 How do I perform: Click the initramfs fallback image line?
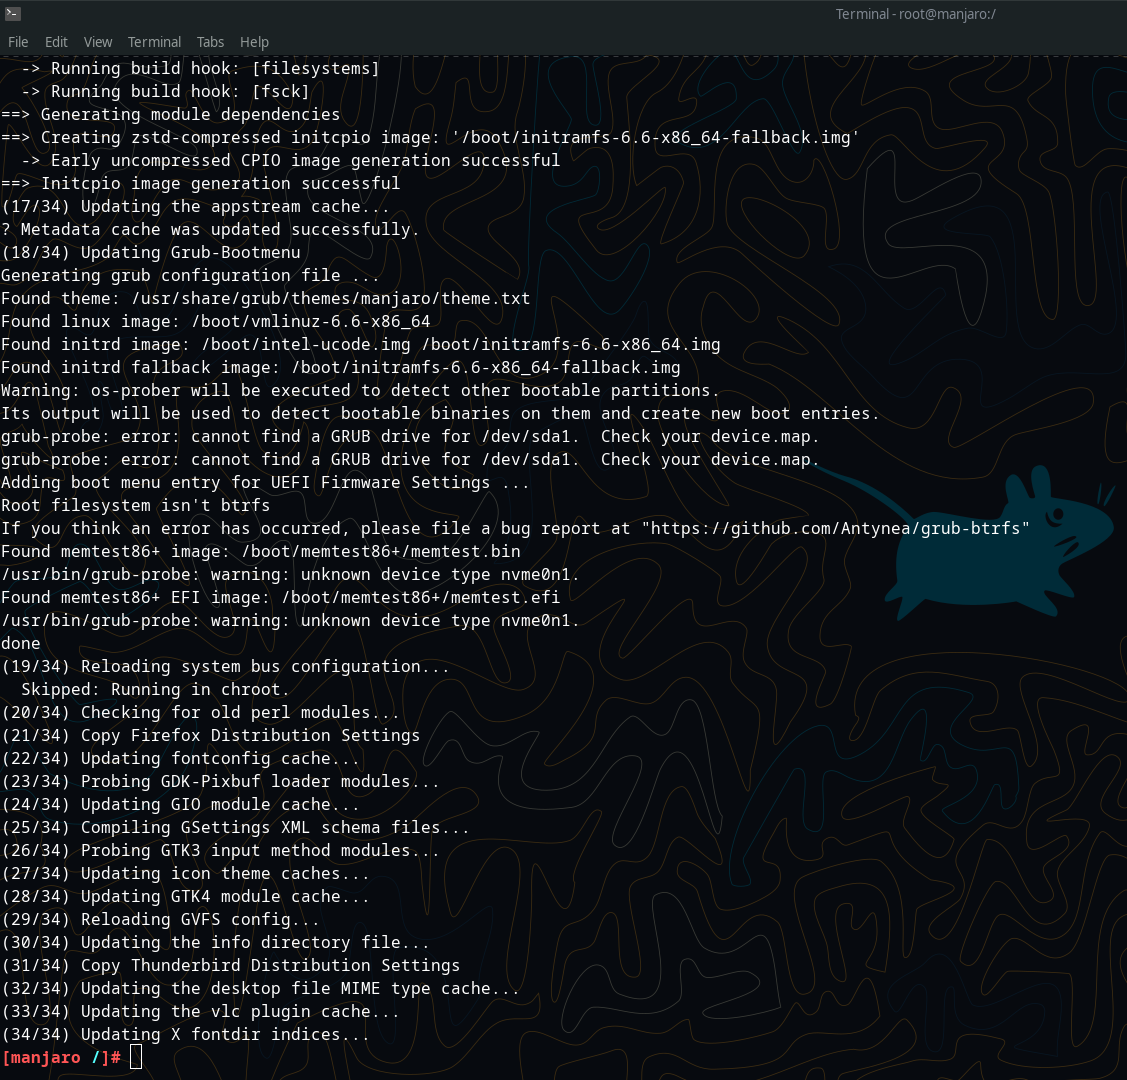pos(340,367)
